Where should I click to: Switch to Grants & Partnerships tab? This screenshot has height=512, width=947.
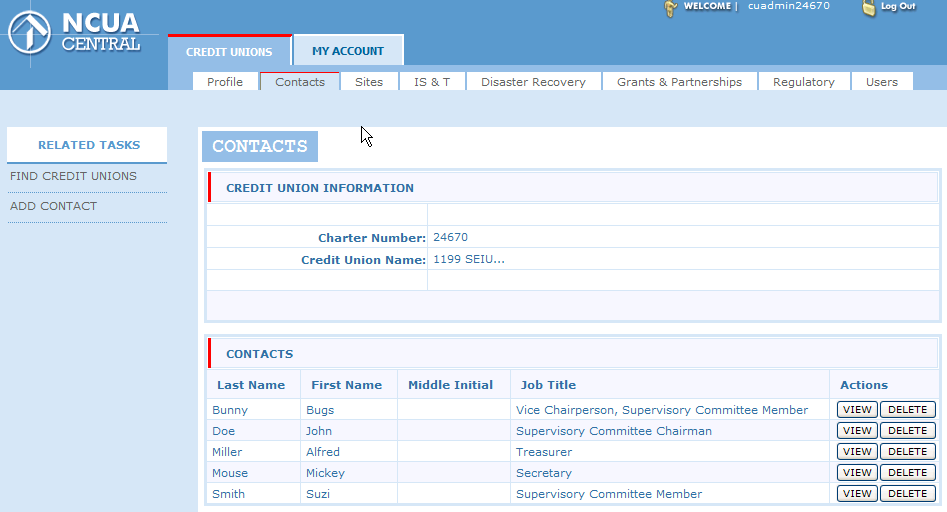click(x=679, y=82)
